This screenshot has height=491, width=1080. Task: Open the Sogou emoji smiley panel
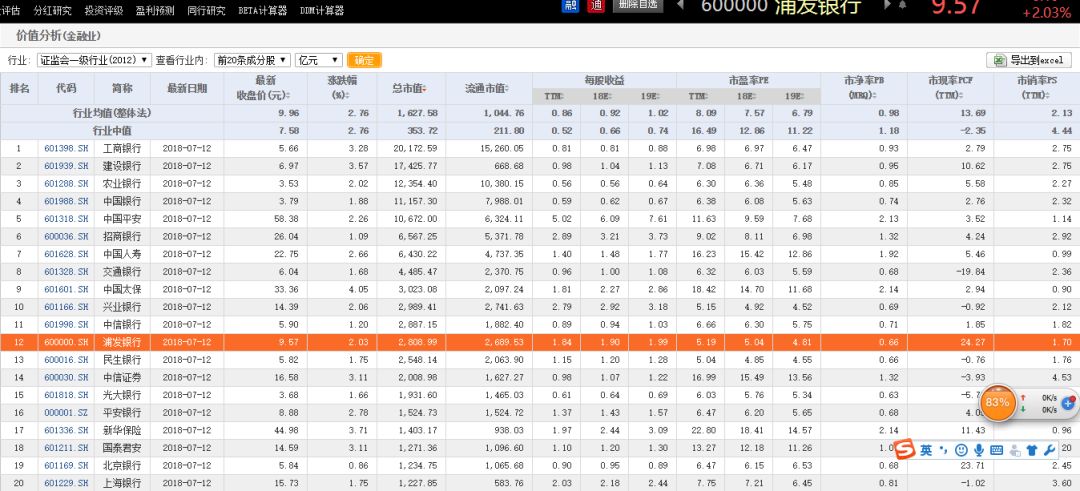click(x=961, y=450)
